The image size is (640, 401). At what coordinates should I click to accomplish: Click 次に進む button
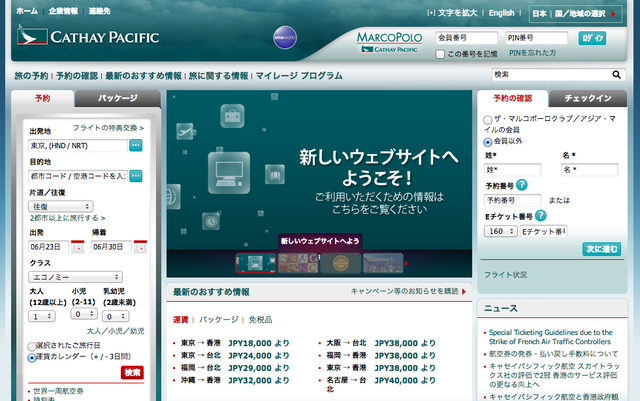point(602,249)
